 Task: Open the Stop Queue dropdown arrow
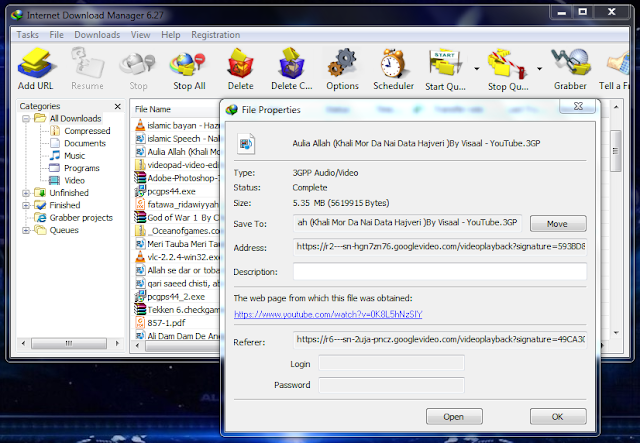539,69
